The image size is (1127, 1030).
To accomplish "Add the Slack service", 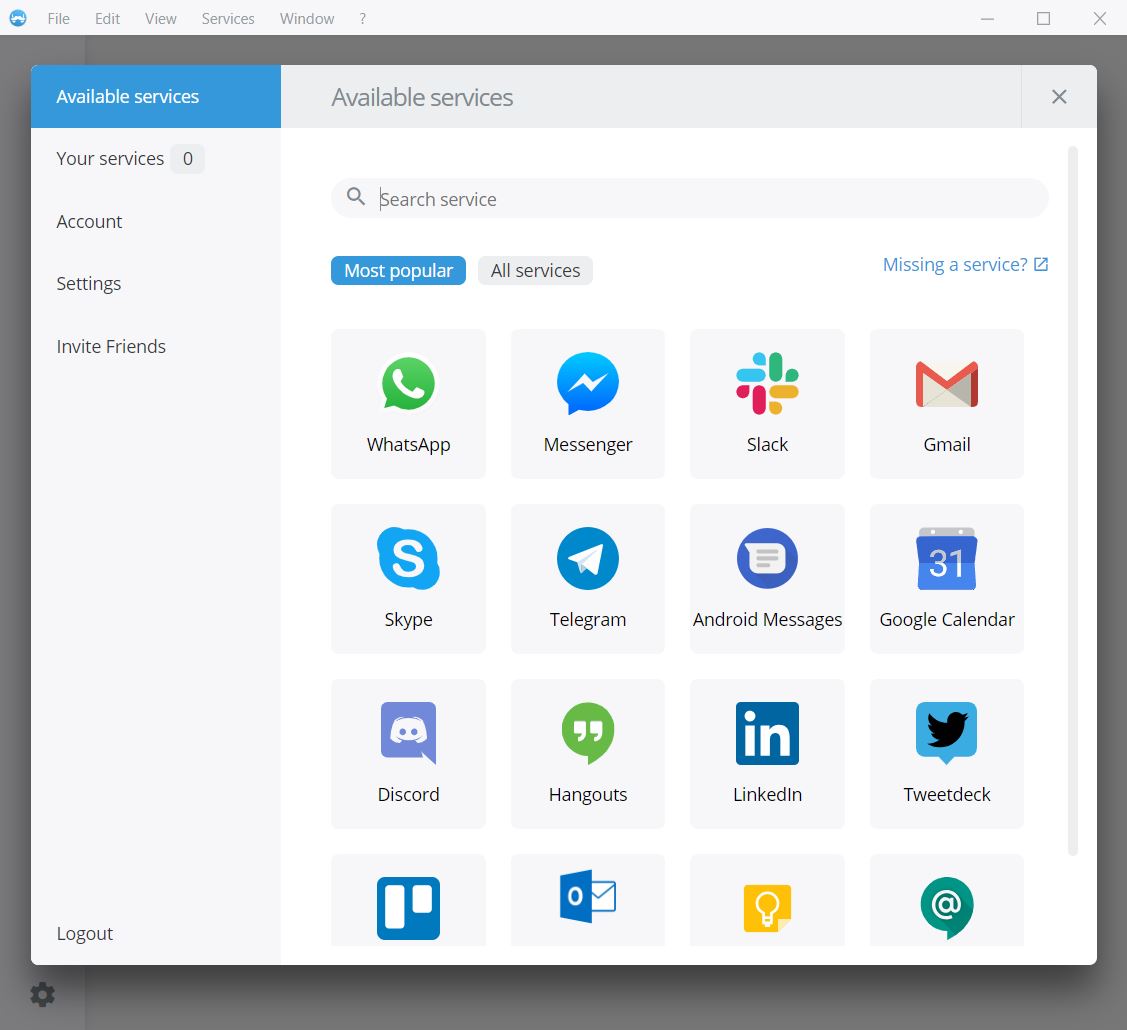I will (767, 403).
